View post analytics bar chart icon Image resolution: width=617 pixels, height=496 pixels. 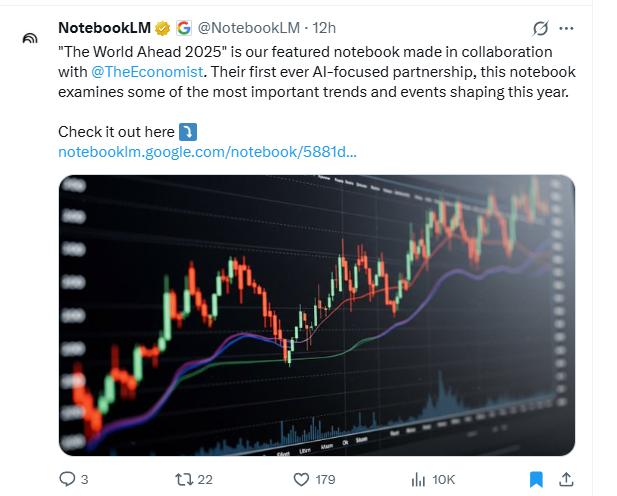pyautogui.click(x=419, y=479)
